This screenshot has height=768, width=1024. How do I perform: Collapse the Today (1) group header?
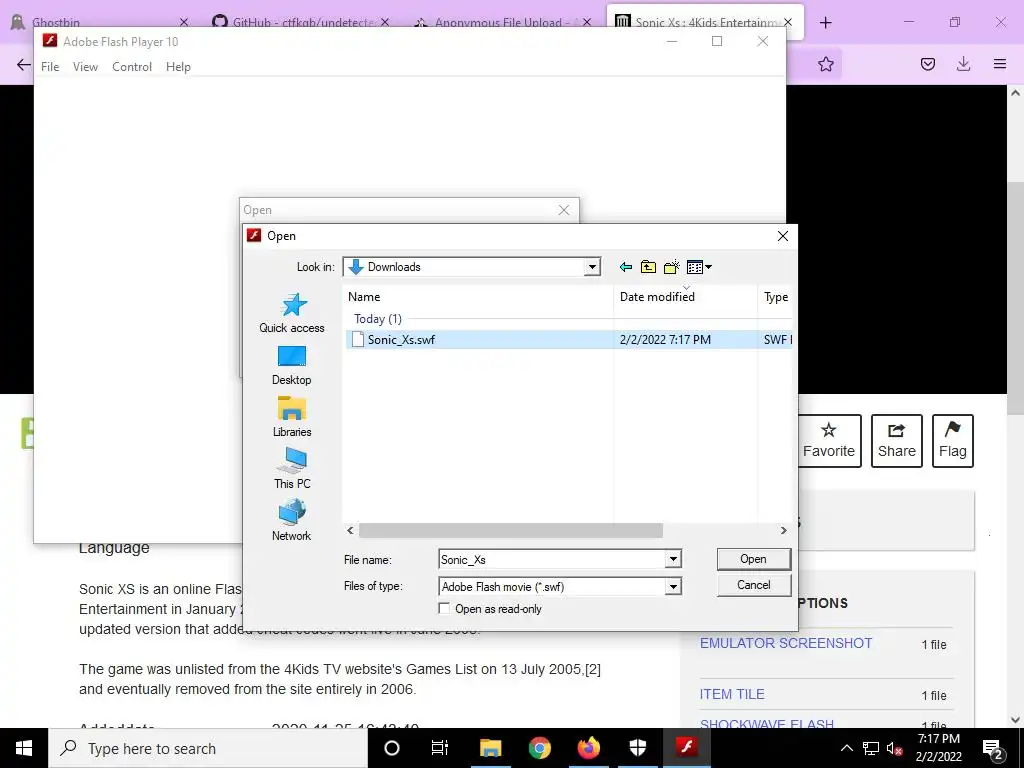(x=377, y=319)
